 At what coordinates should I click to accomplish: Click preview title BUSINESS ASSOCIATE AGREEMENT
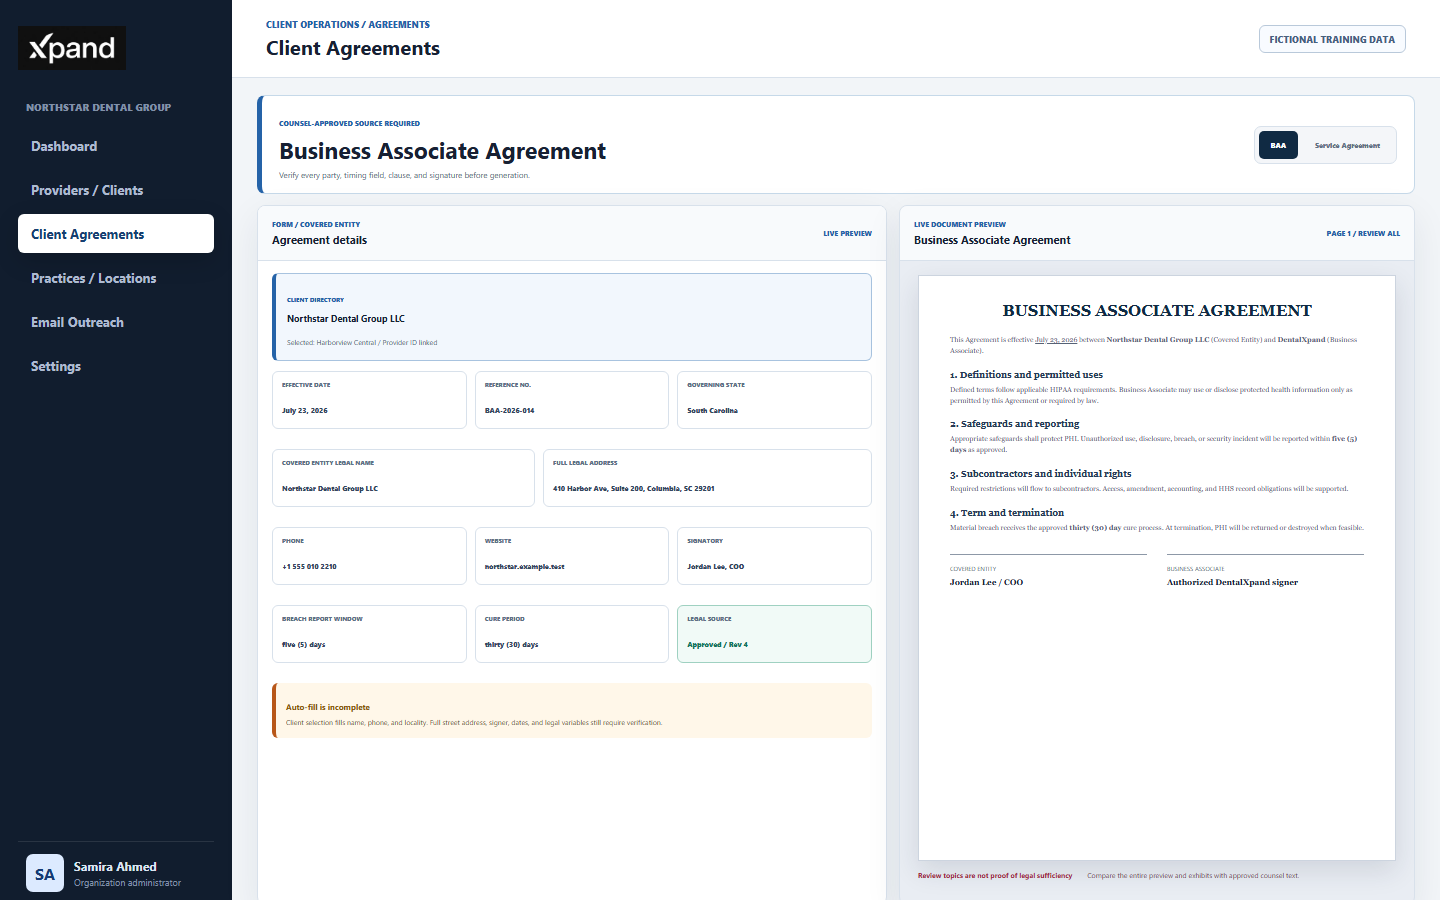coord(1157,311)
